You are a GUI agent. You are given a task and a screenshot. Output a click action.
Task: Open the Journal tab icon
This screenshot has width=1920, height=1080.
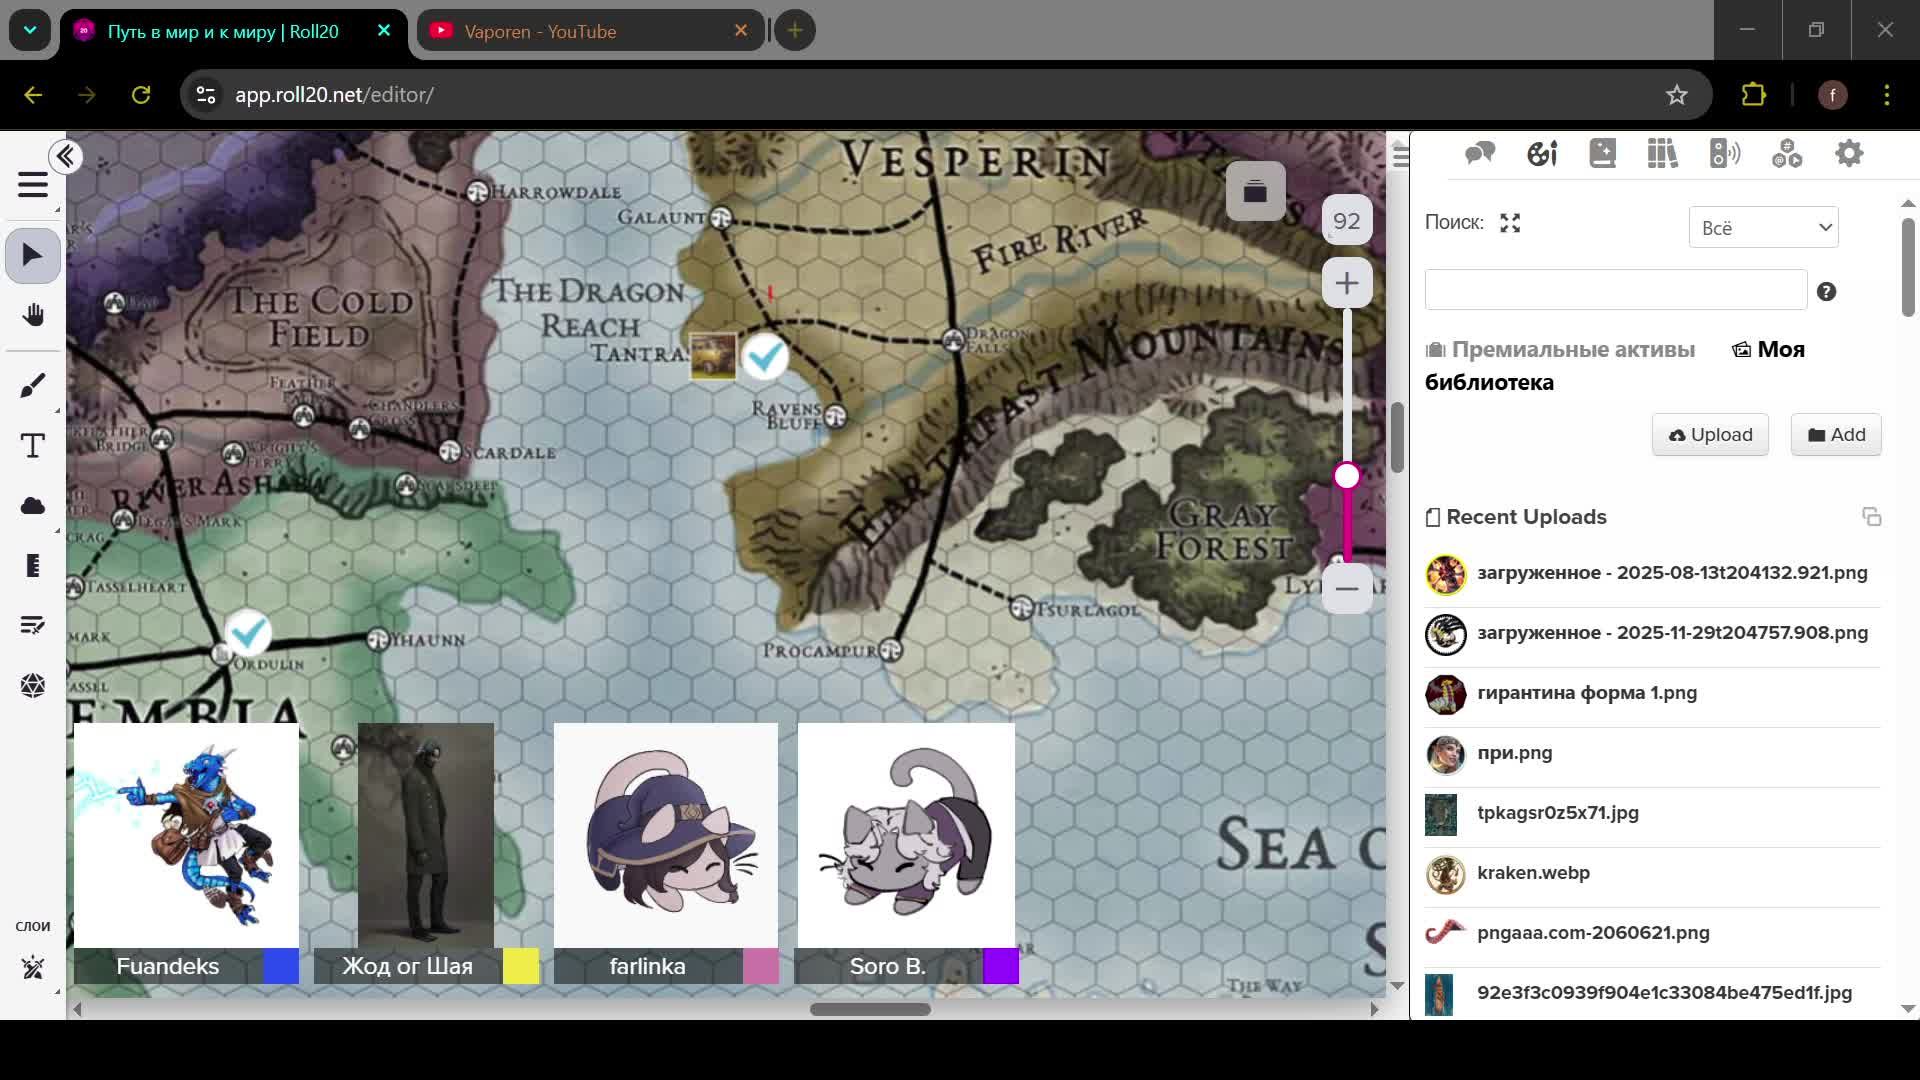[x=1602, y=154]
